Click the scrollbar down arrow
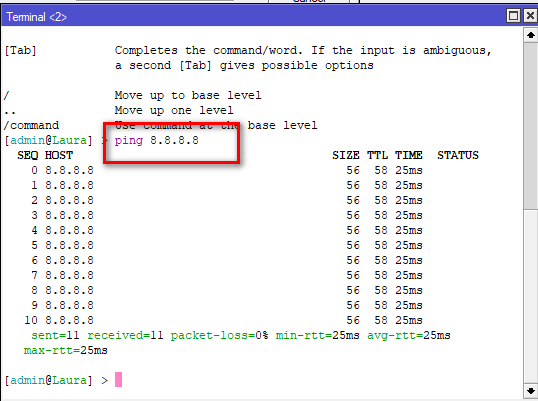This screenshot has height=401, width=538. point(531,391)
